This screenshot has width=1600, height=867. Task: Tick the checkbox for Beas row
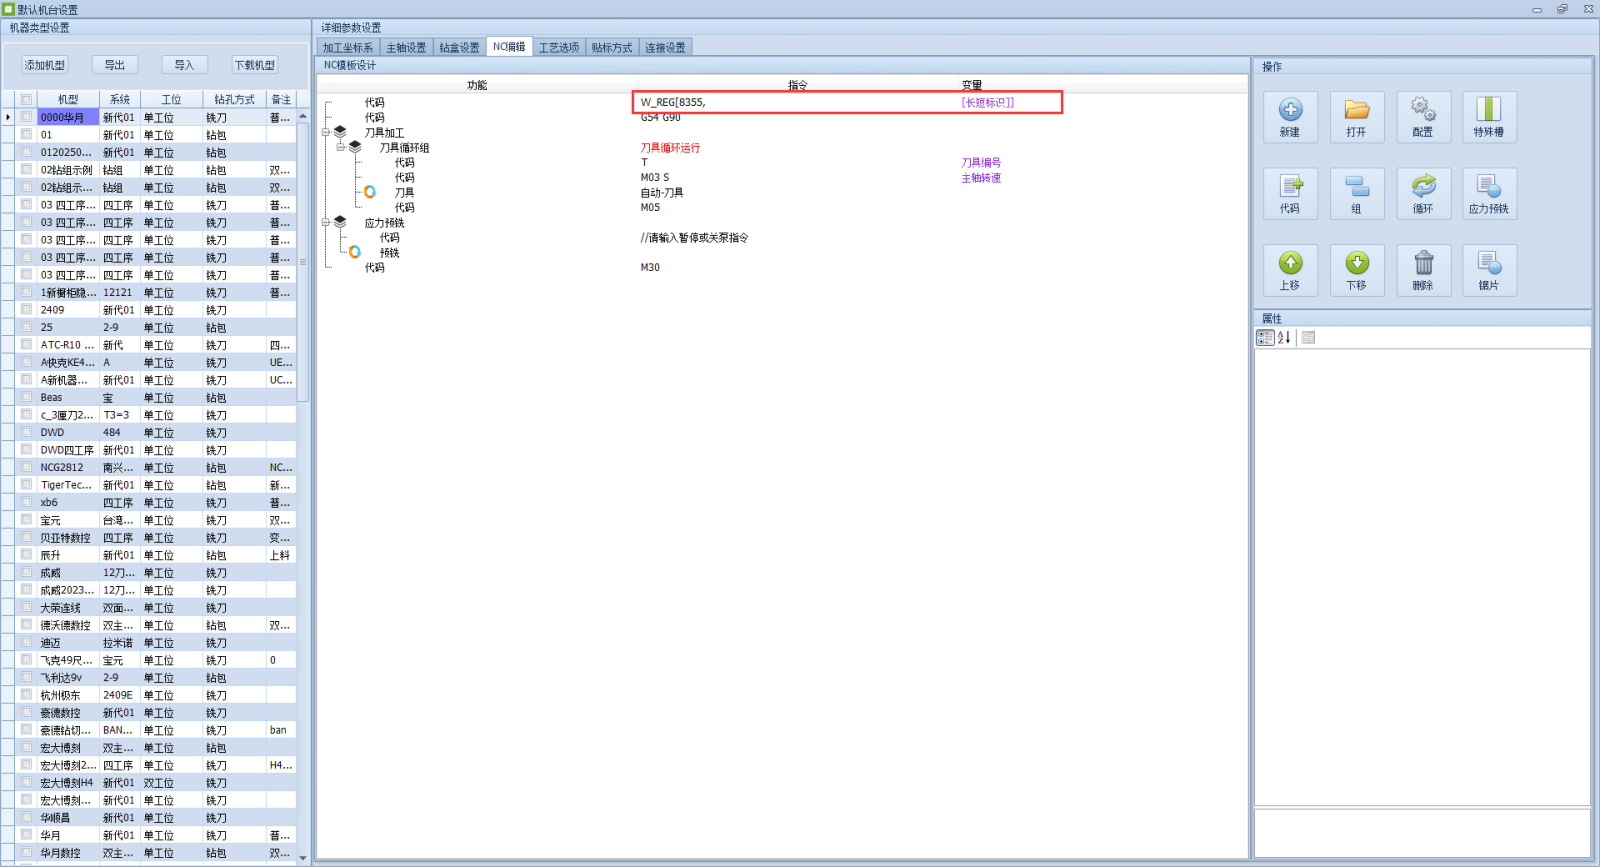point(26,397)
